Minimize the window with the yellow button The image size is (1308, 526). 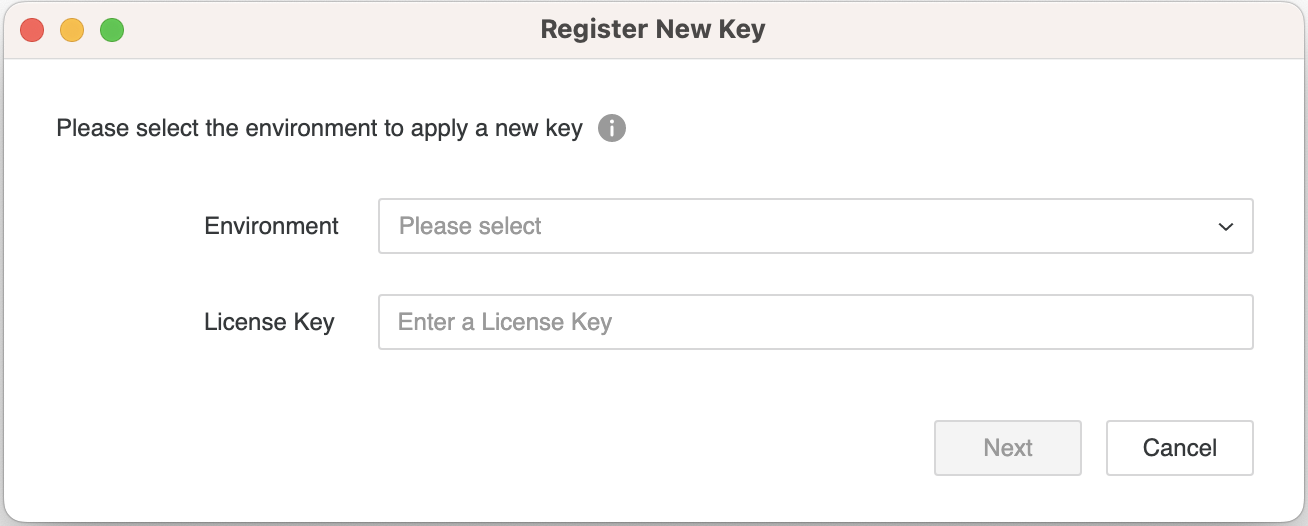coord(72,30)
